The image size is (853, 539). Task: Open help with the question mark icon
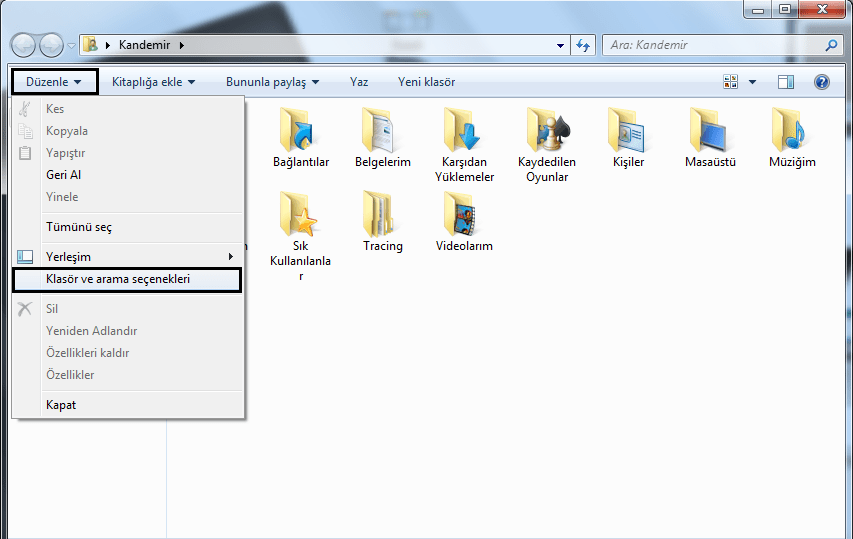(x=821, y=82)
